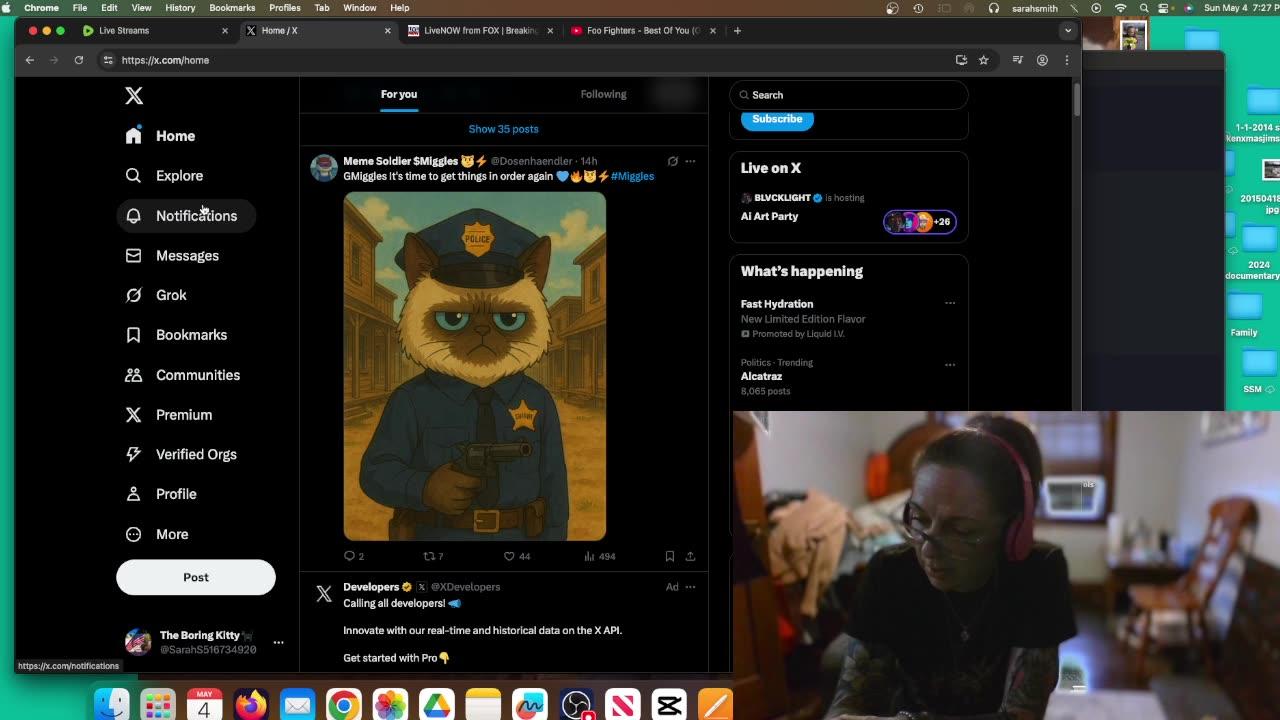1280x720 pixels.
Task: Open Profile in the X sidebar
Action: point(161,494)
